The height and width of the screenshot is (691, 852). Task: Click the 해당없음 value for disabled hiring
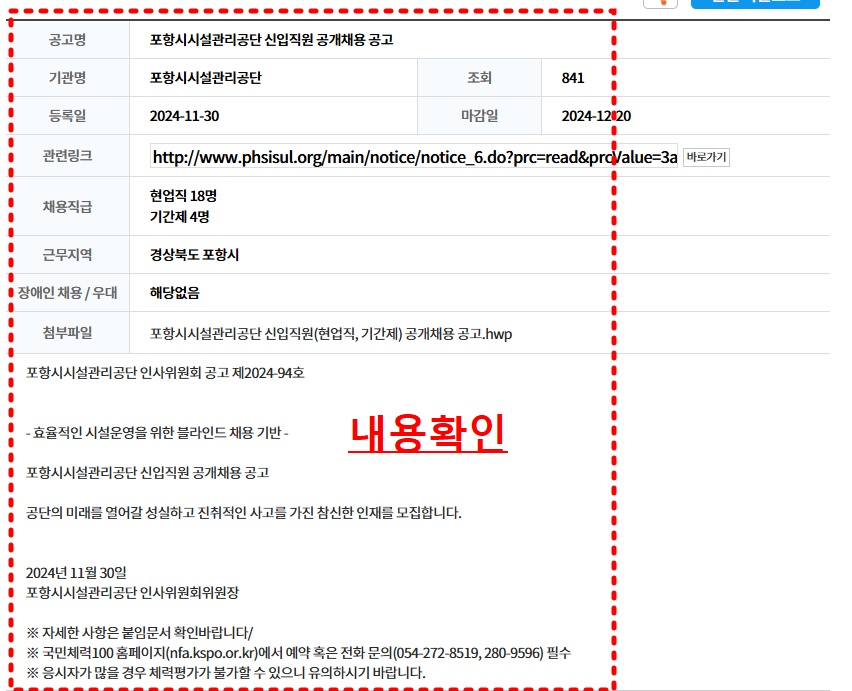click(x=174, y=293)
